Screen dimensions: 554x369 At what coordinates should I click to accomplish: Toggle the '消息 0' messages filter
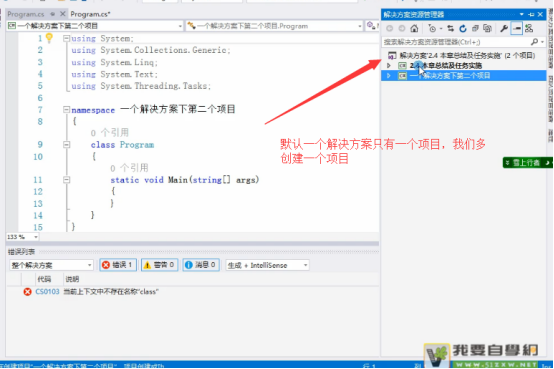tap(201, 265)
